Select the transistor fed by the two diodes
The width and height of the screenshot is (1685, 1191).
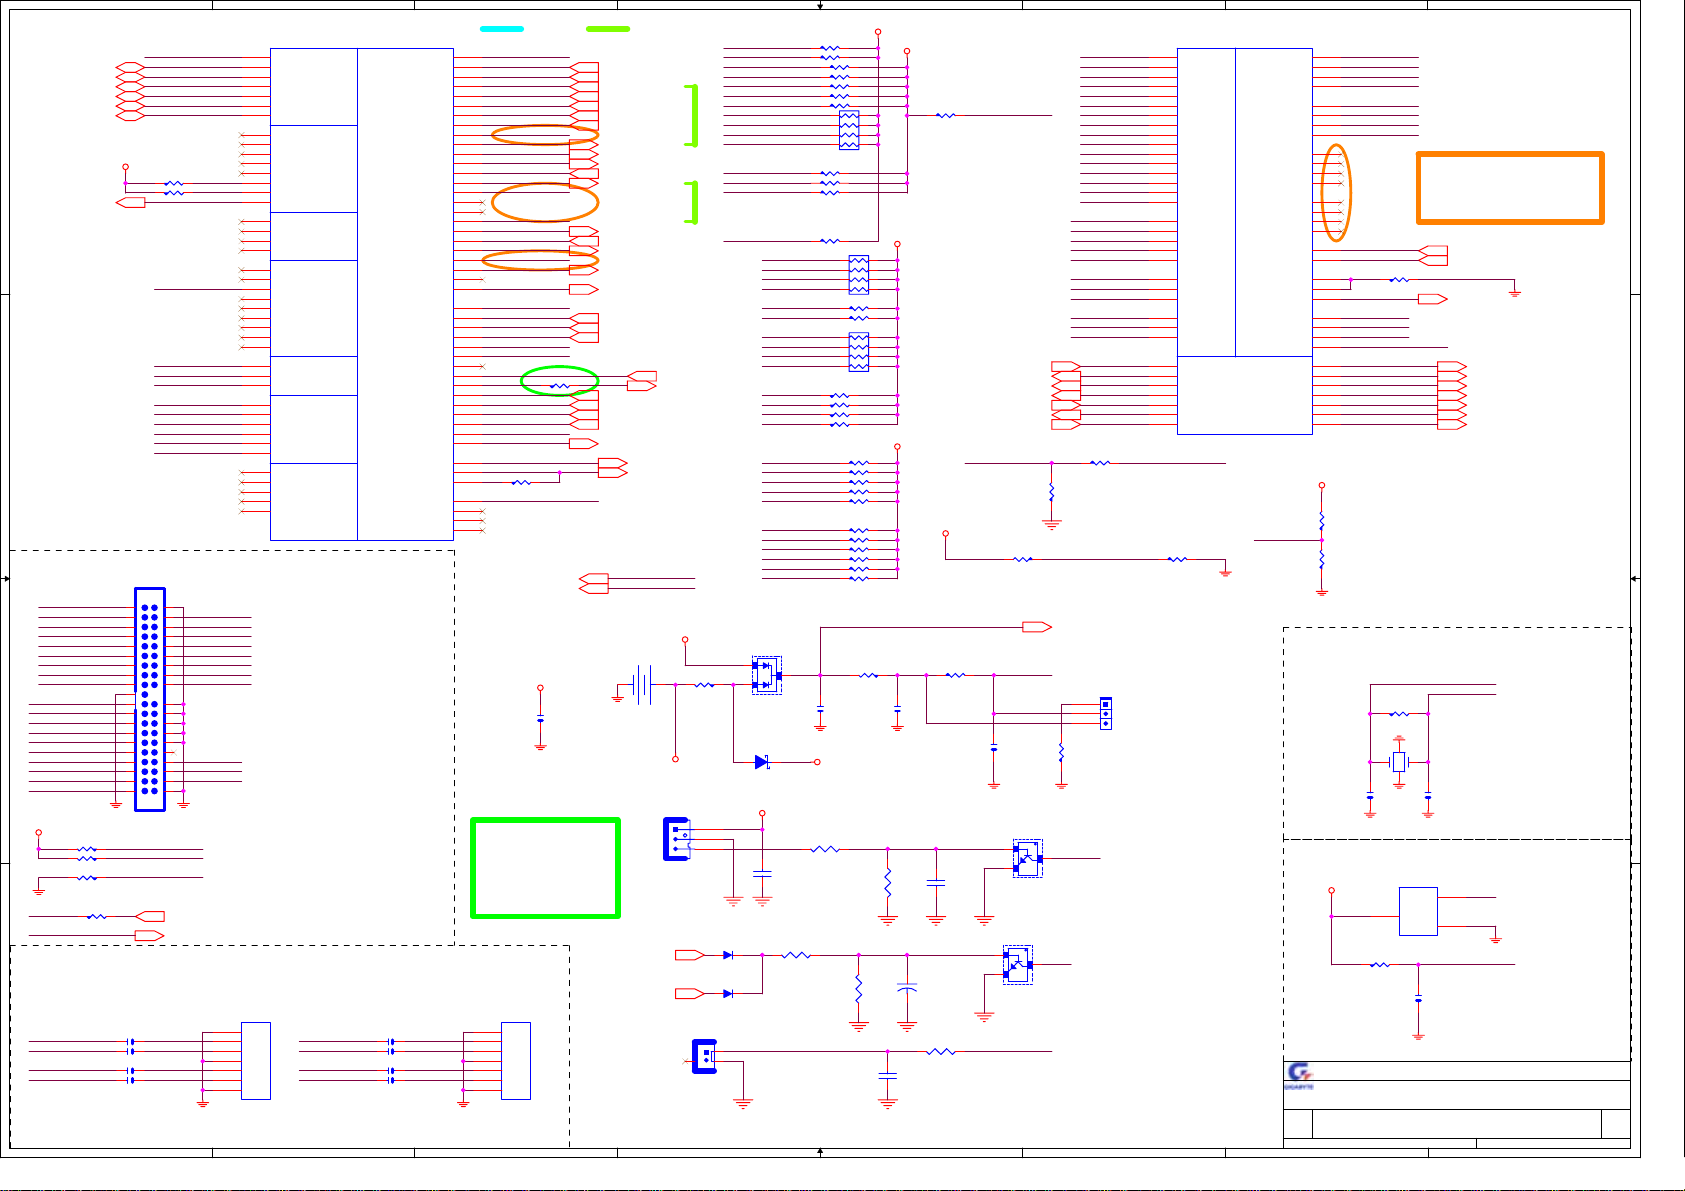click(1017, 965)
